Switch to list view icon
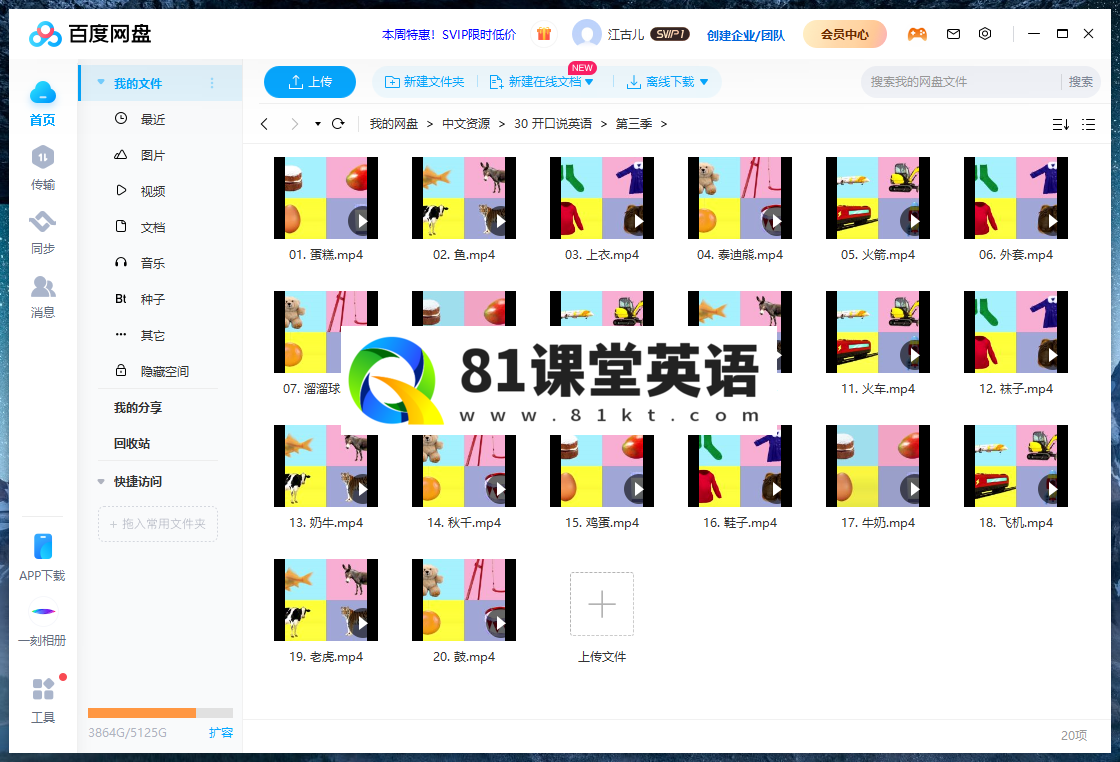 pyautogui.click(x=1089, y=124)
